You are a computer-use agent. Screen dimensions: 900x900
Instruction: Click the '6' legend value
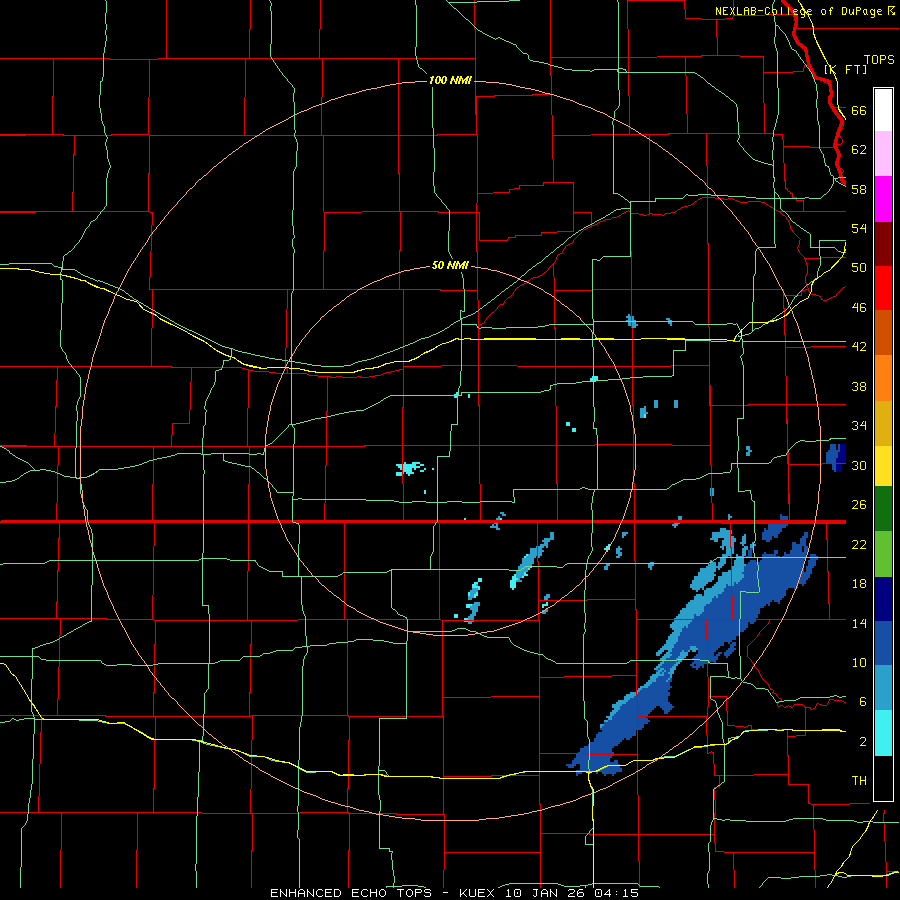tap(863, 702)
